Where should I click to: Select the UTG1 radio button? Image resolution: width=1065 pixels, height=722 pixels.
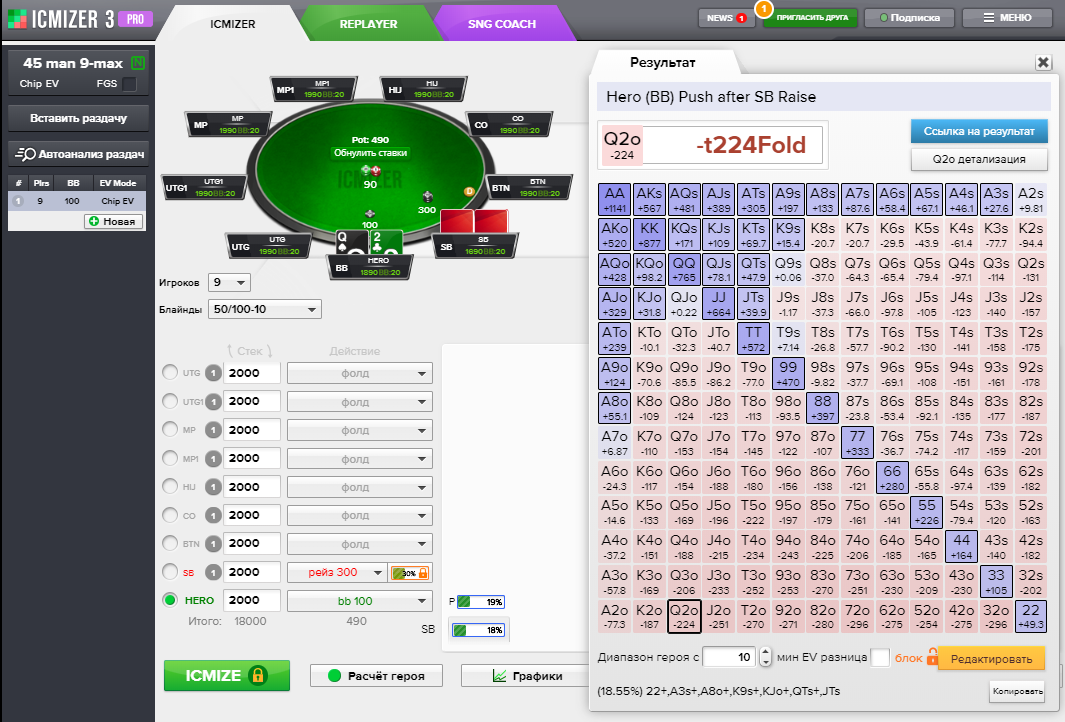170,401
